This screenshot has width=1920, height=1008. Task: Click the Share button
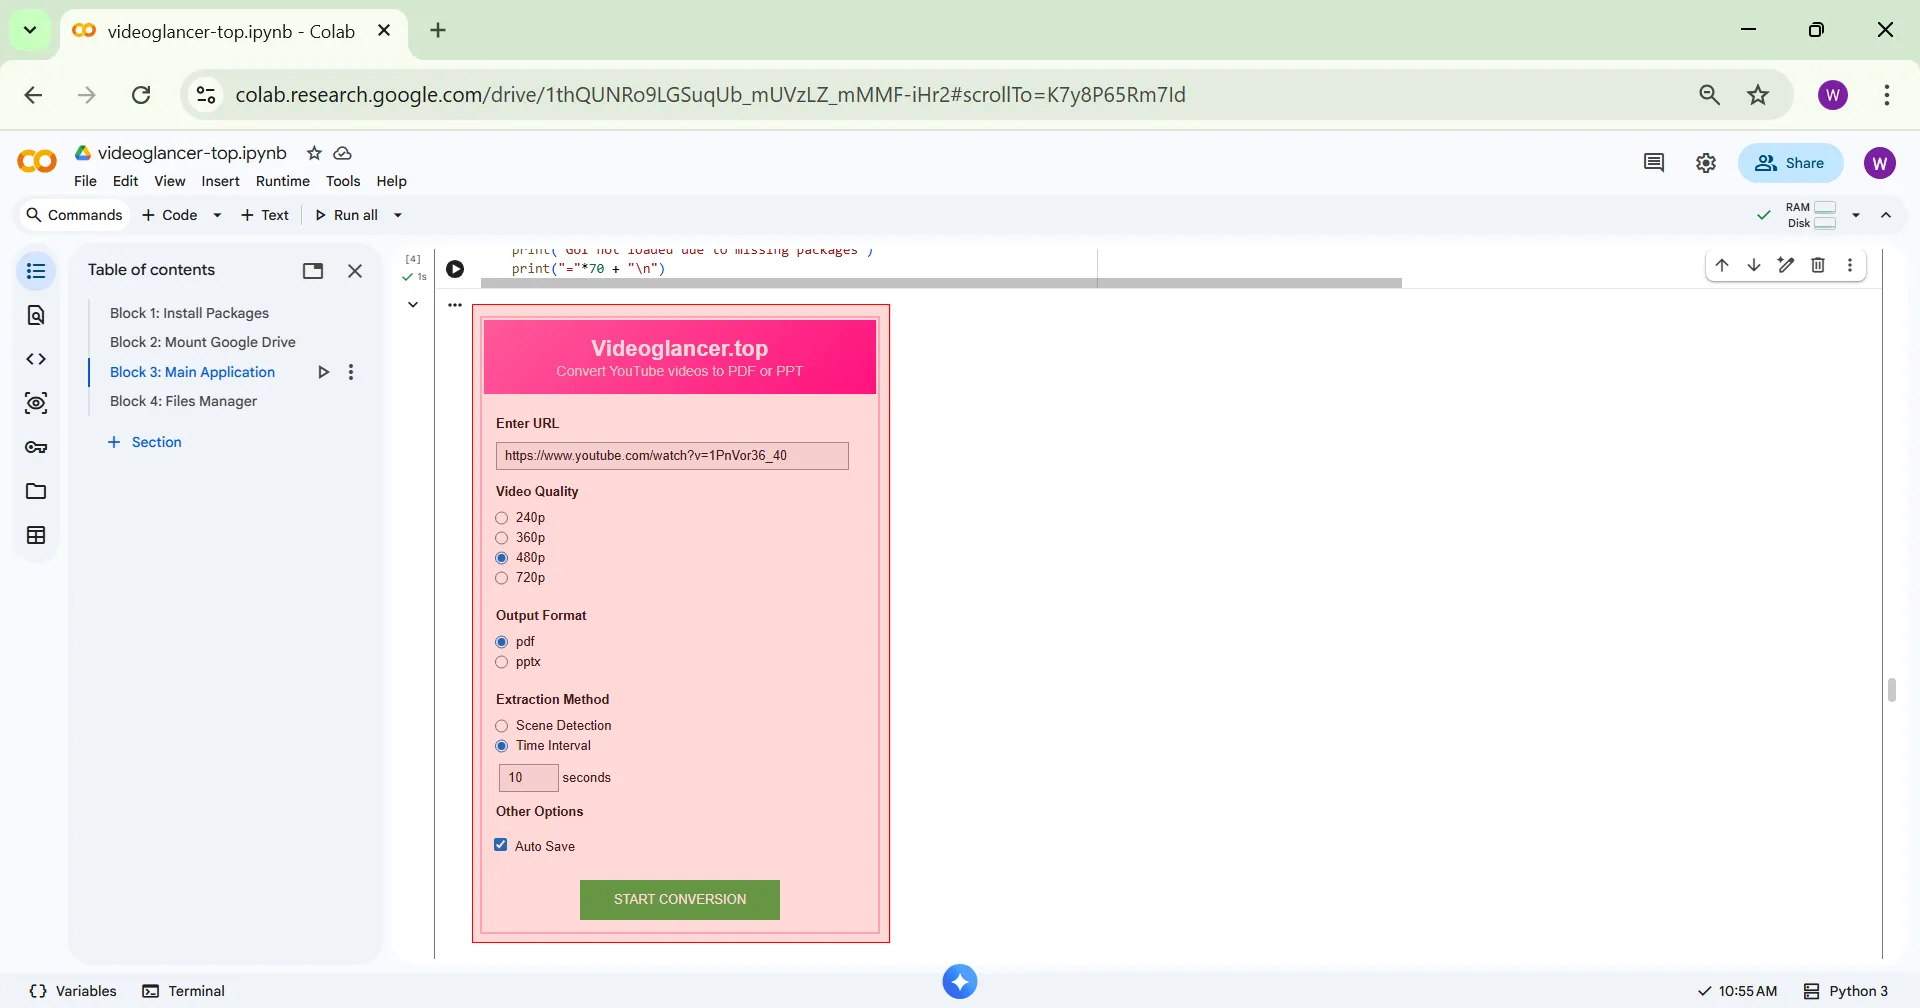1790,163
